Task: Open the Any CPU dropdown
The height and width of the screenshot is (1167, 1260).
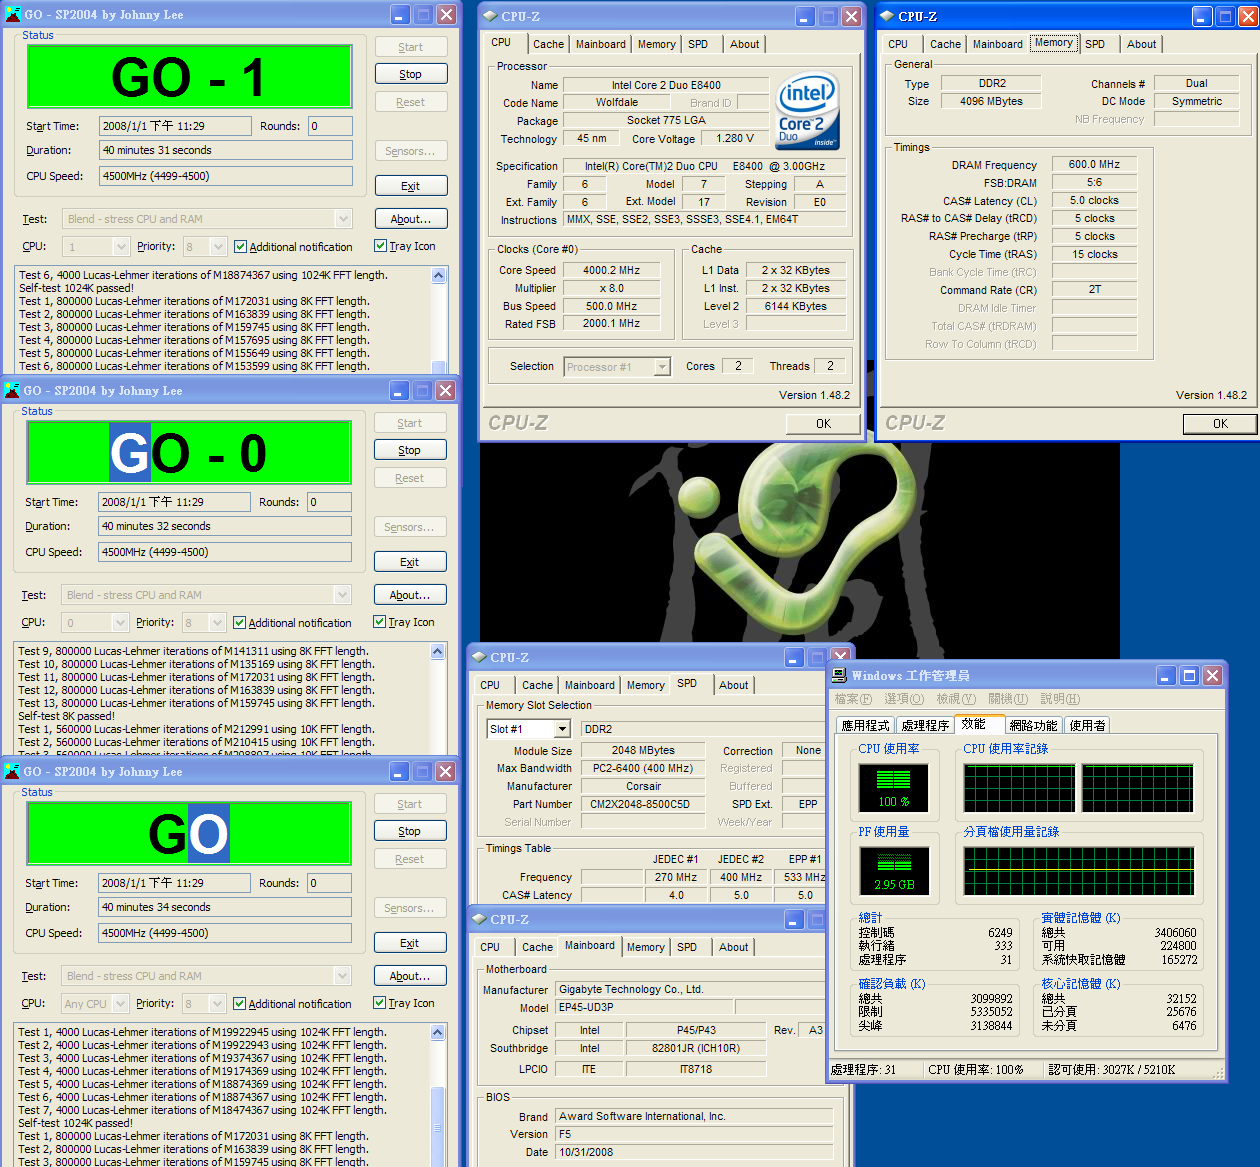Action: pos(120,1004)
